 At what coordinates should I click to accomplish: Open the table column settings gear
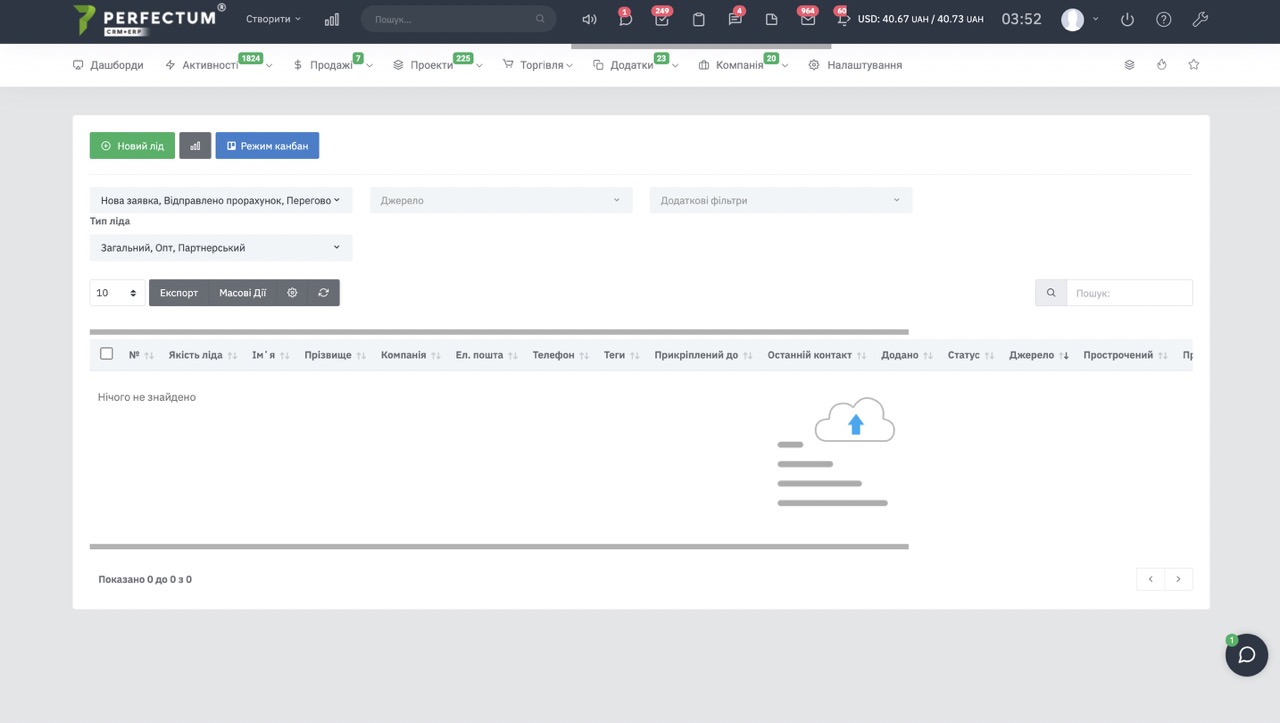point(292,293)
